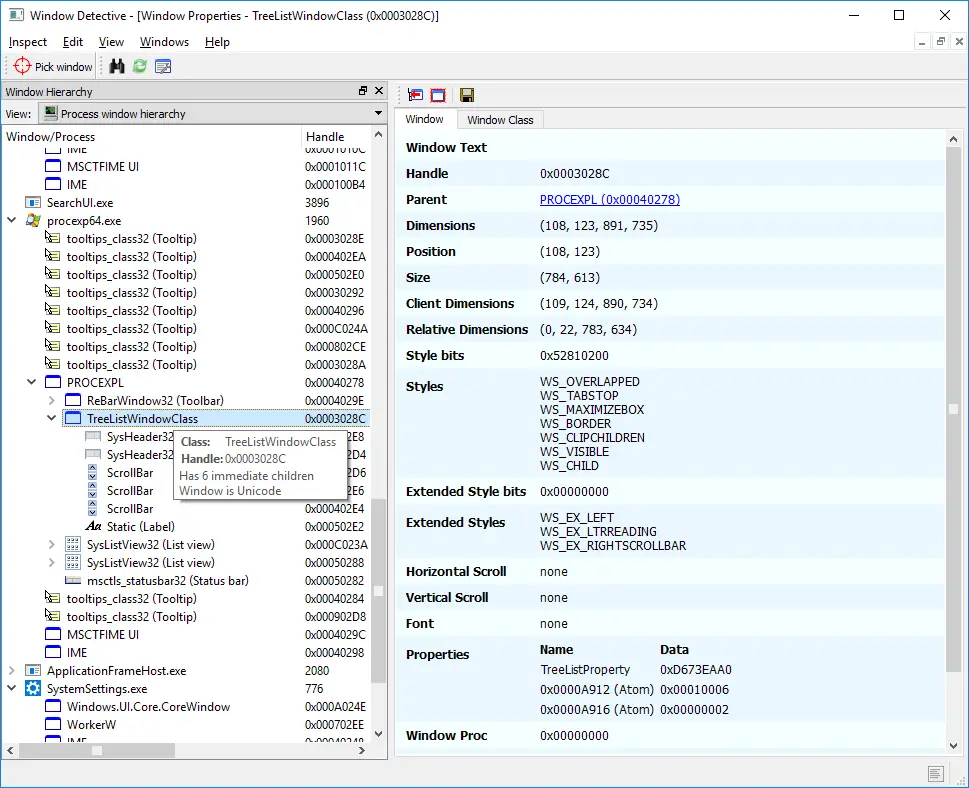The width and height of the screenshot is (969, 788).
Task: Collapse the procexp64.exe tree node
Action: coord(12,221)
